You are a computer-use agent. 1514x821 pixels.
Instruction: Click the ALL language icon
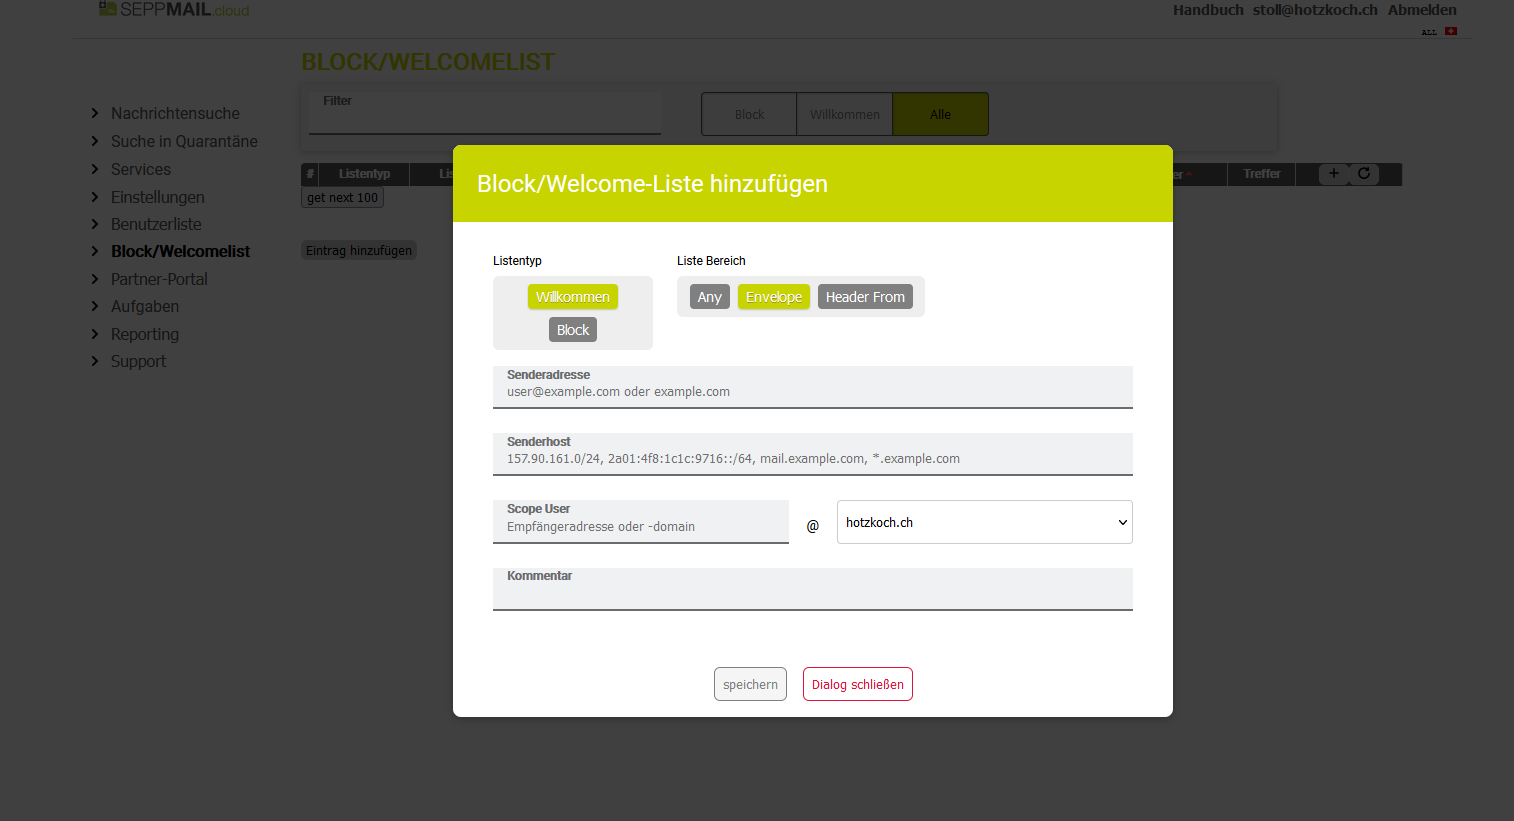(x=1429, y=32)
